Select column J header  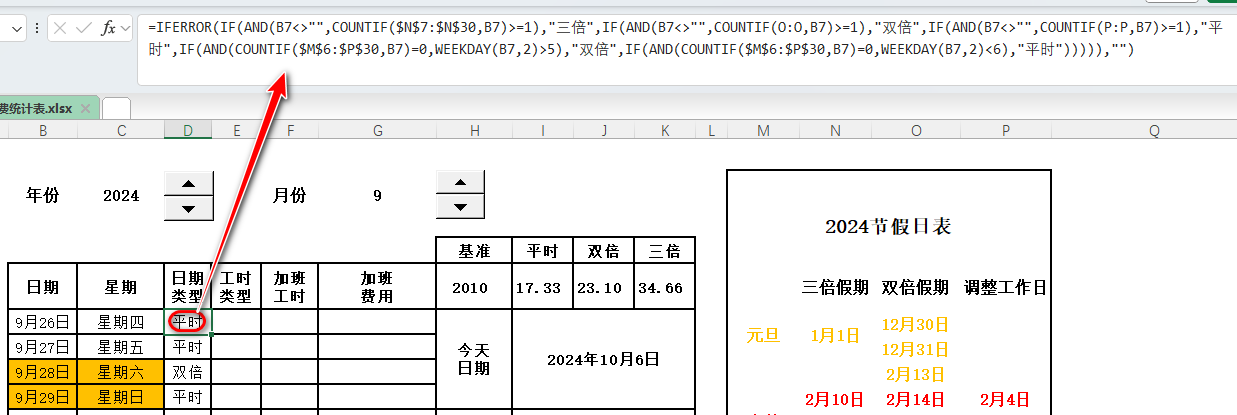point(604,131)
